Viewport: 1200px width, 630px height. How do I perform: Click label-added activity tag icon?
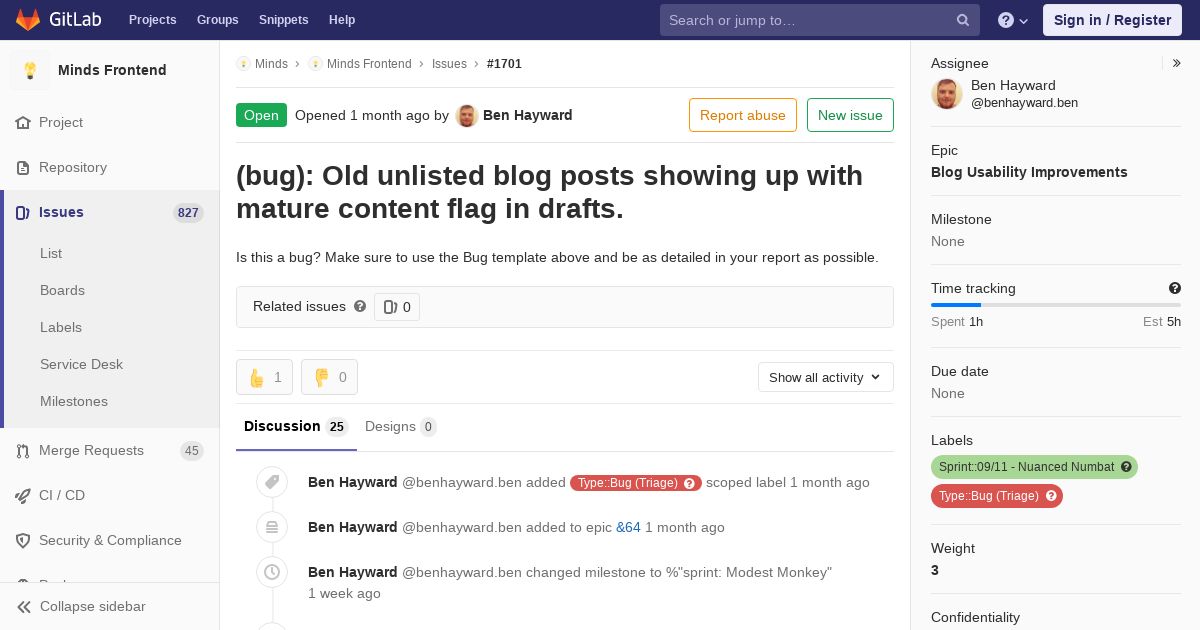(x=272, y=482)
